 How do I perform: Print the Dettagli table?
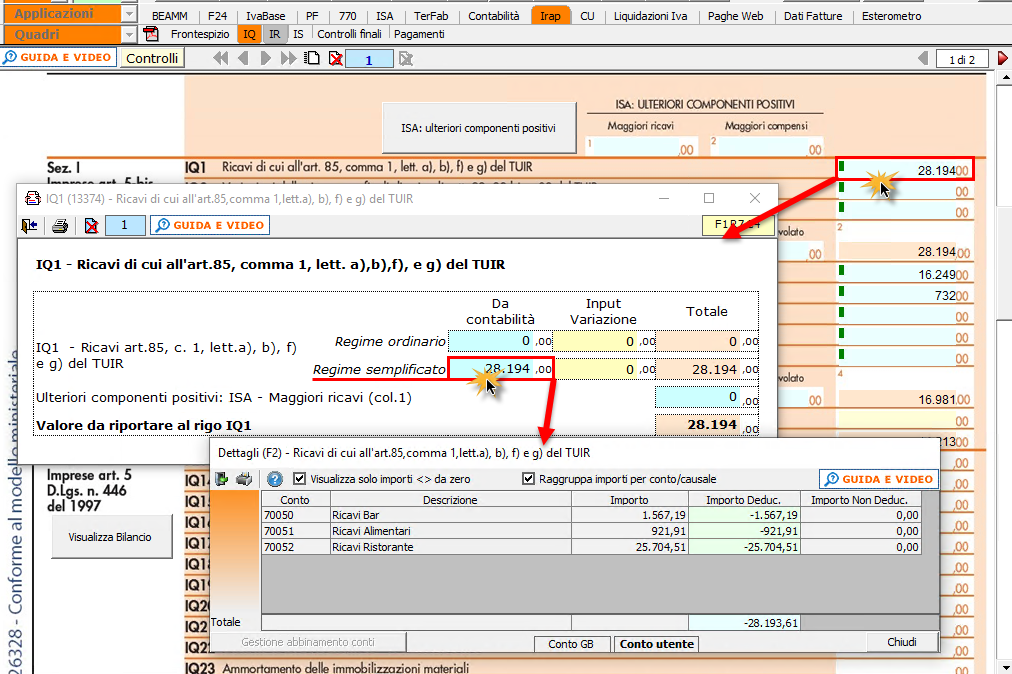coord(244,479)
